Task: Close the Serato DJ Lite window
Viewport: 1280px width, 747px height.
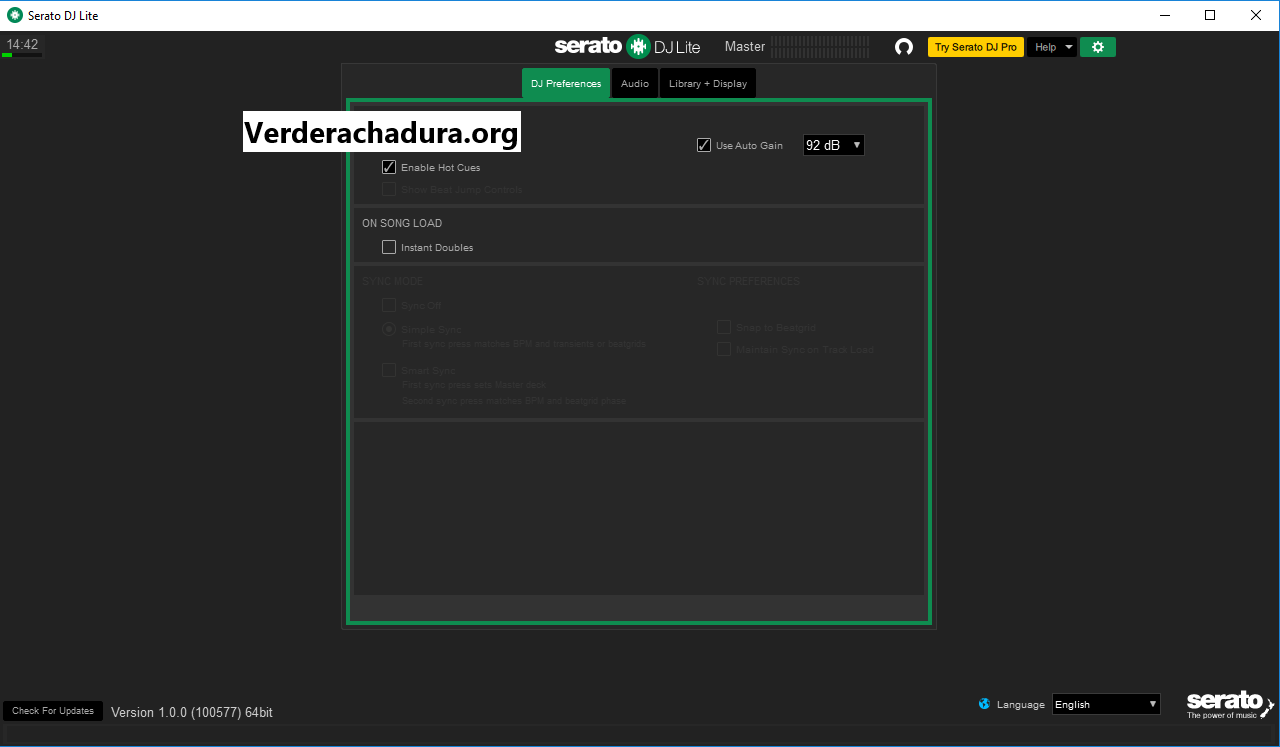Action: pyautogui.click(x=1256, y=15)
